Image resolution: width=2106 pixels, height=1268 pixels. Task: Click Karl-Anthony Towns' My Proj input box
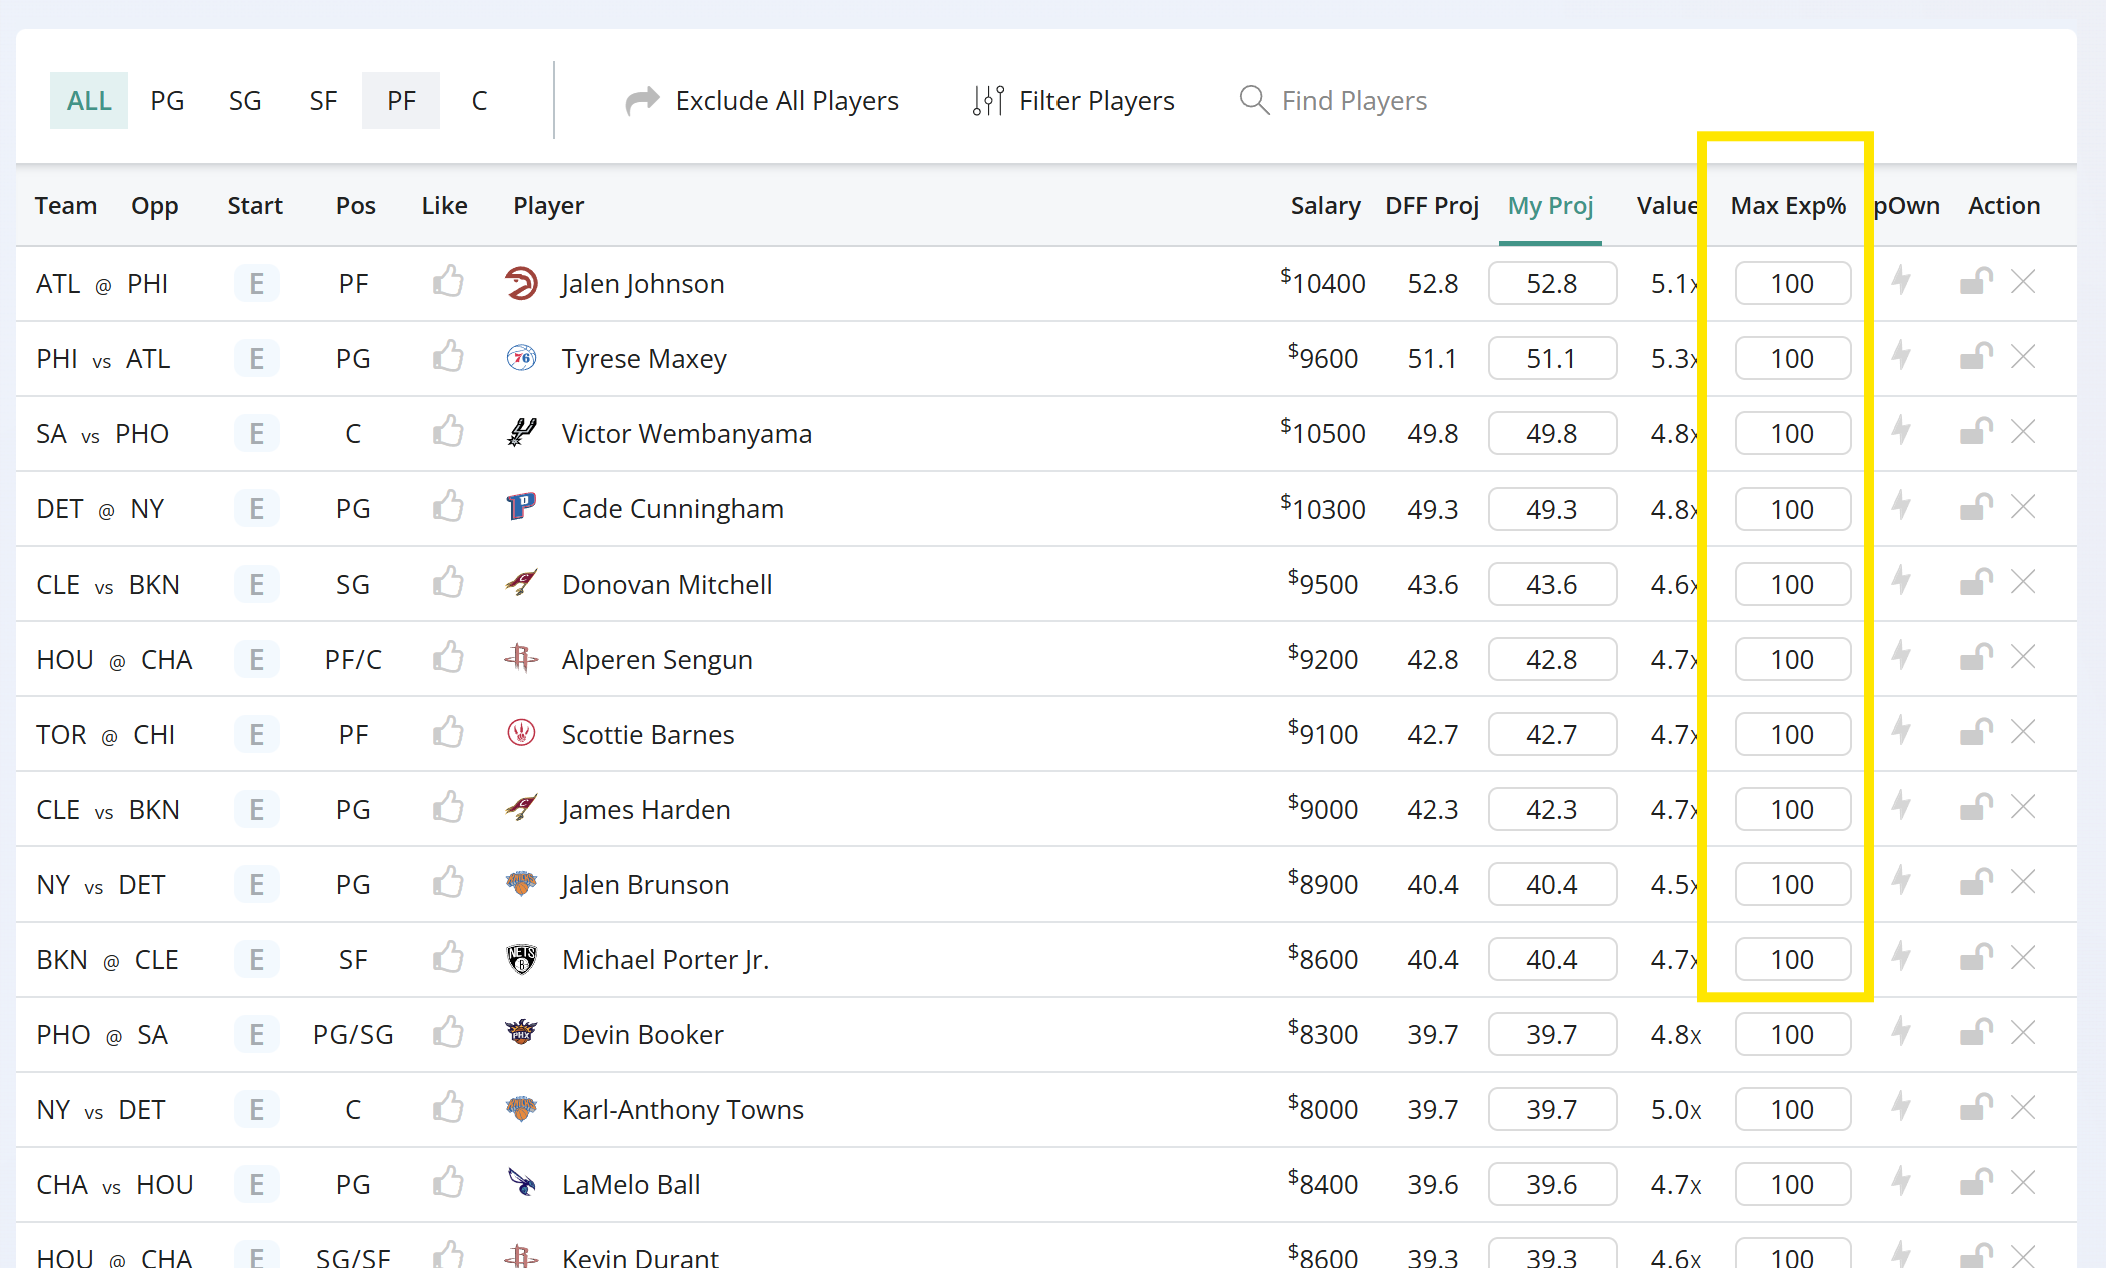click(x=1551, y=1109)
